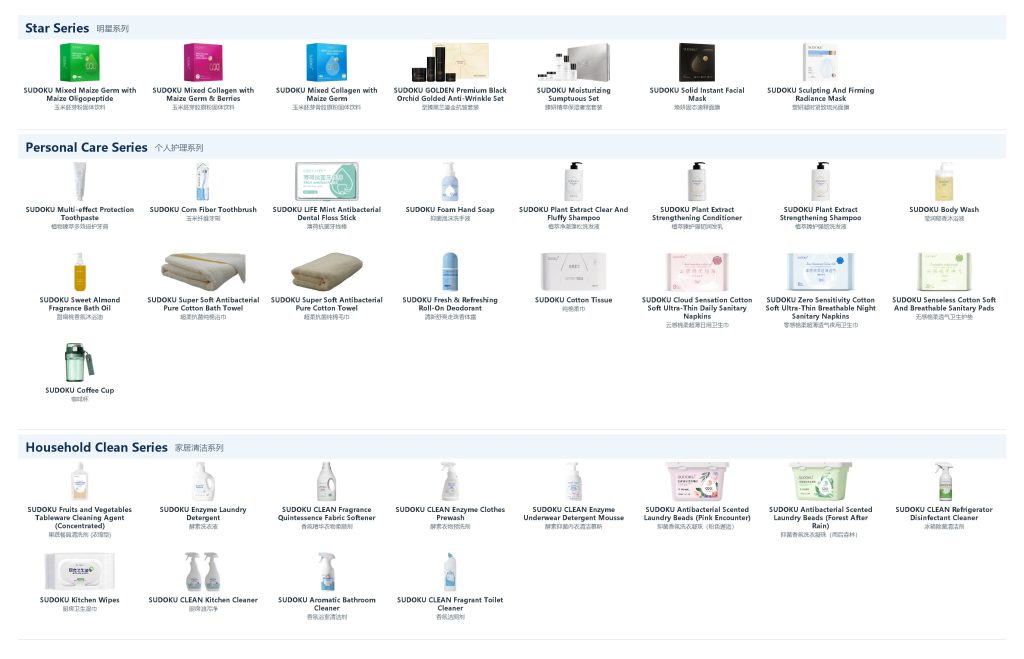The image size is (1024, 659).
Task: Click the SUDOKU CLEAN Refrigerator Disinfectant Cleaner name
Action: click(944, 513)
